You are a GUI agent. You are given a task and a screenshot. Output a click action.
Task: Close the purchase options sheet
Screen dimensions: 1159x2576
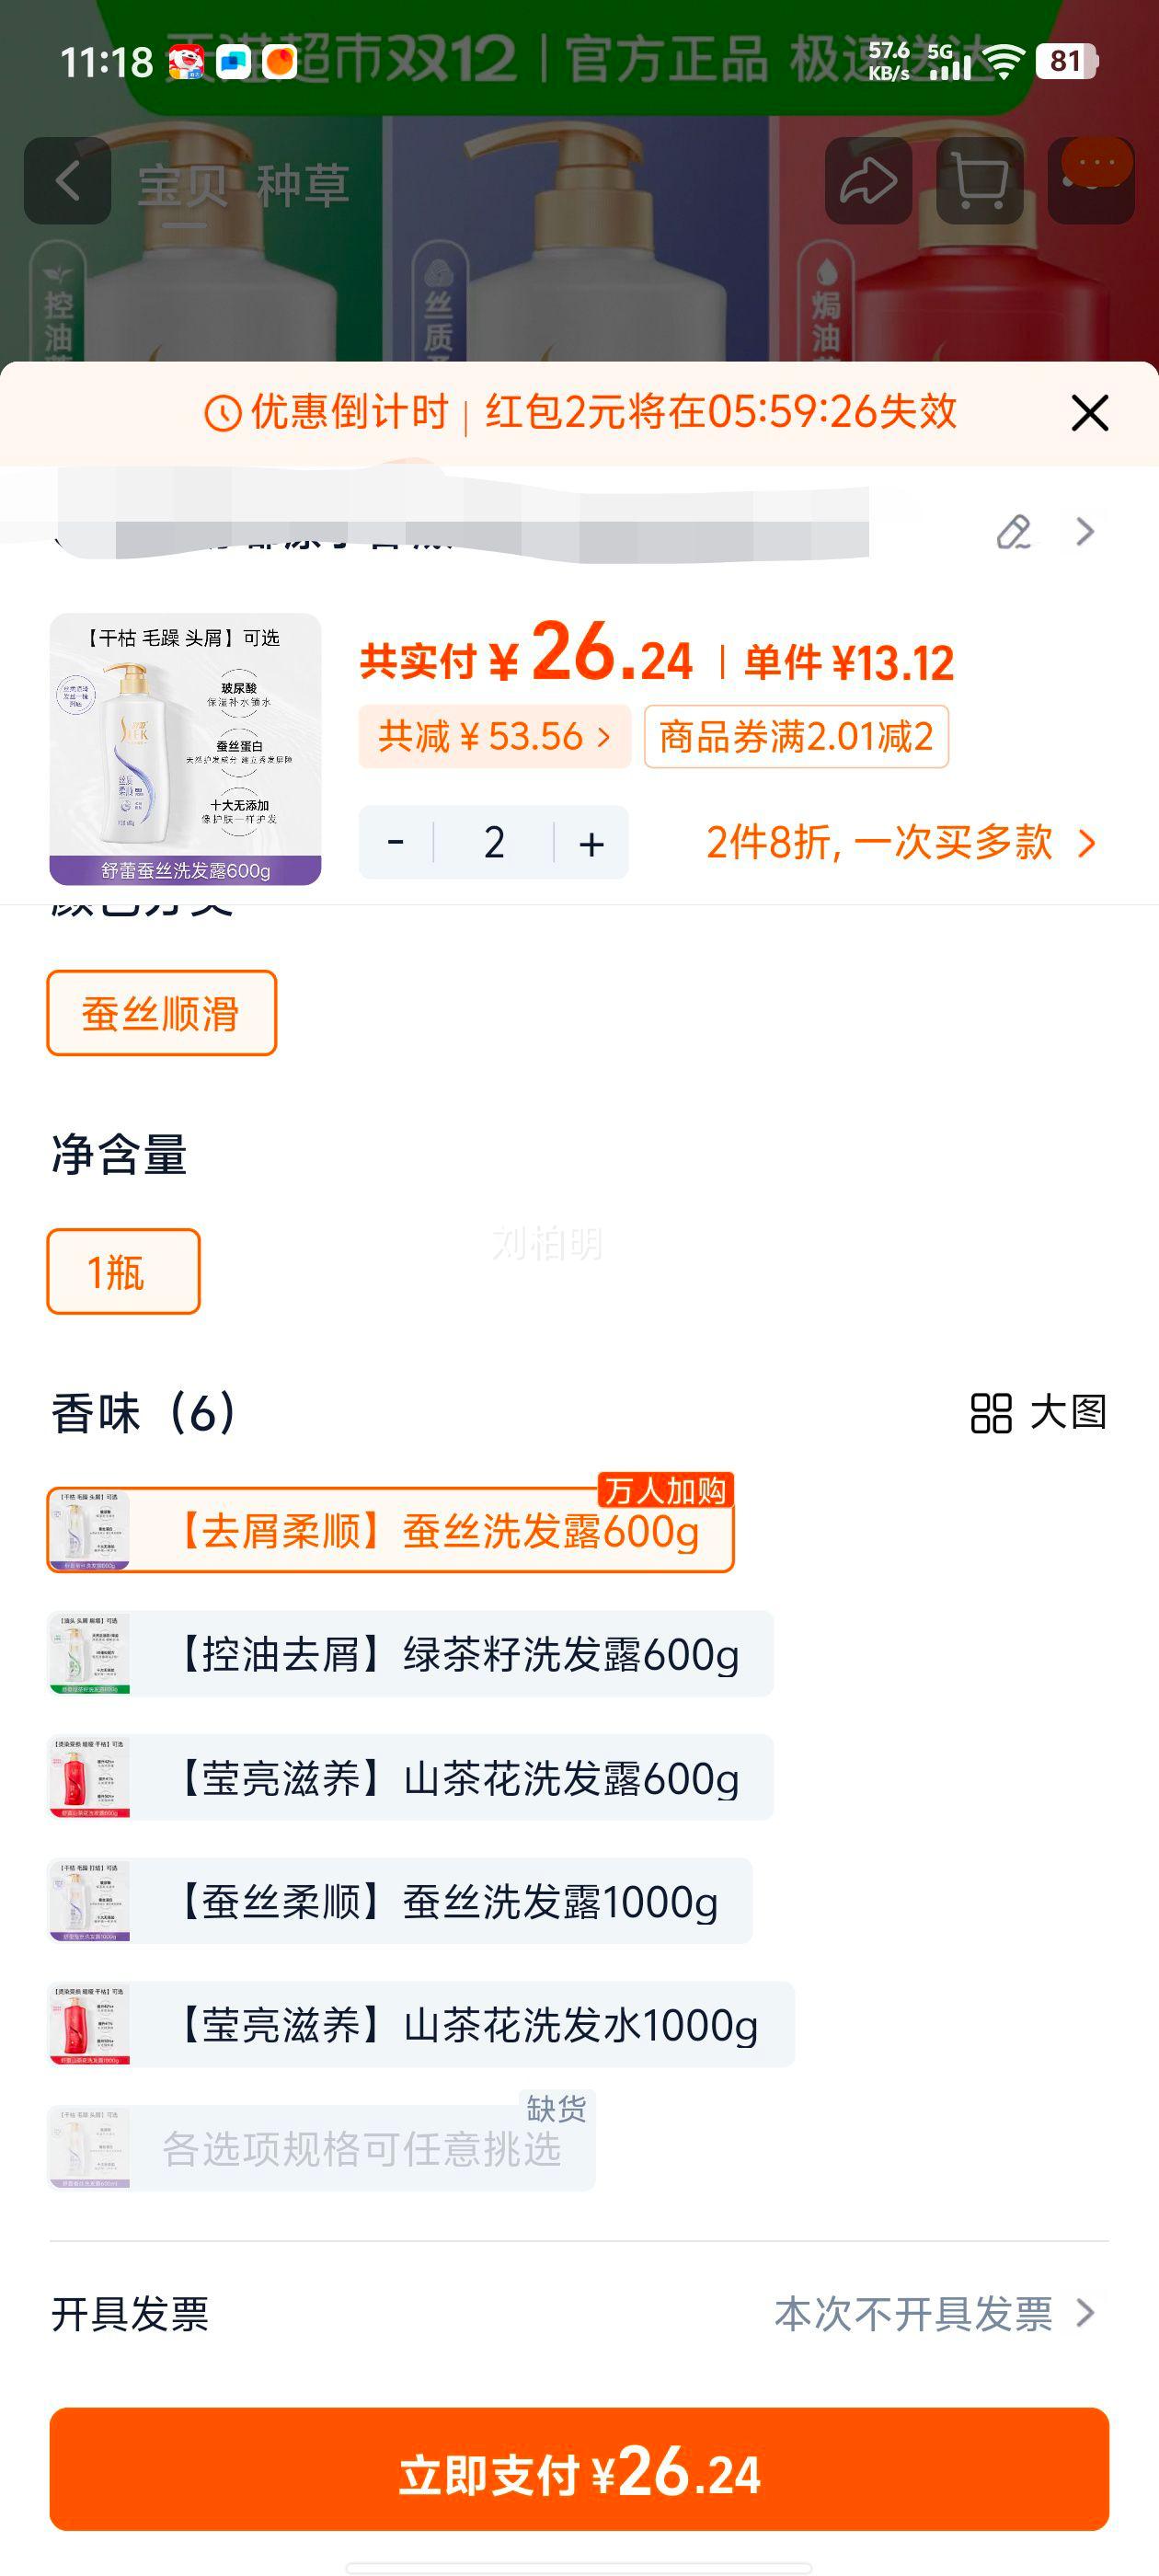tap(1089, 413)
